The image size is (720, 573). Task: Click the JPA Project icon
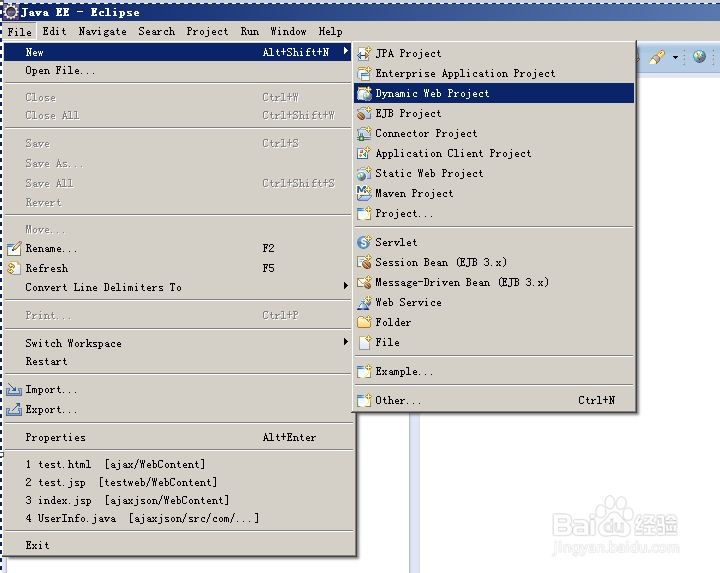[x=364, y=53]
